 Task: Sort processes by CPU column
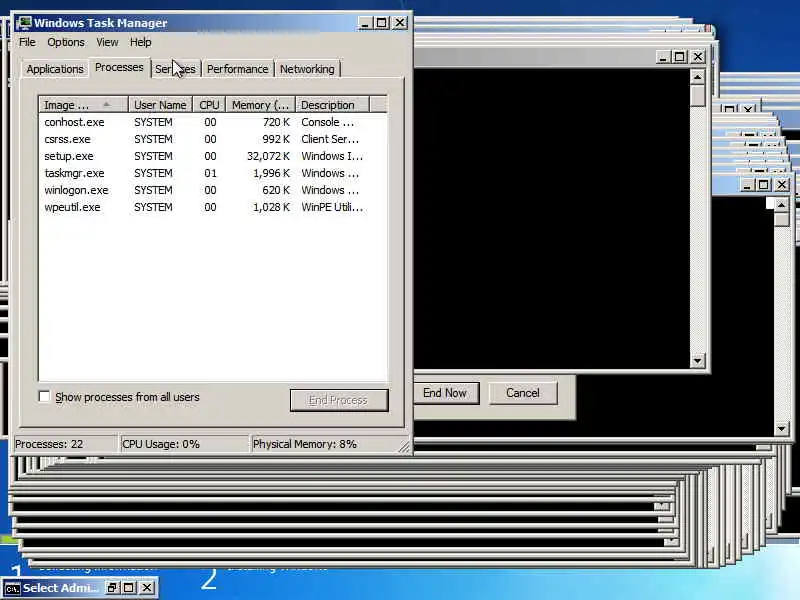click(209, 105)
